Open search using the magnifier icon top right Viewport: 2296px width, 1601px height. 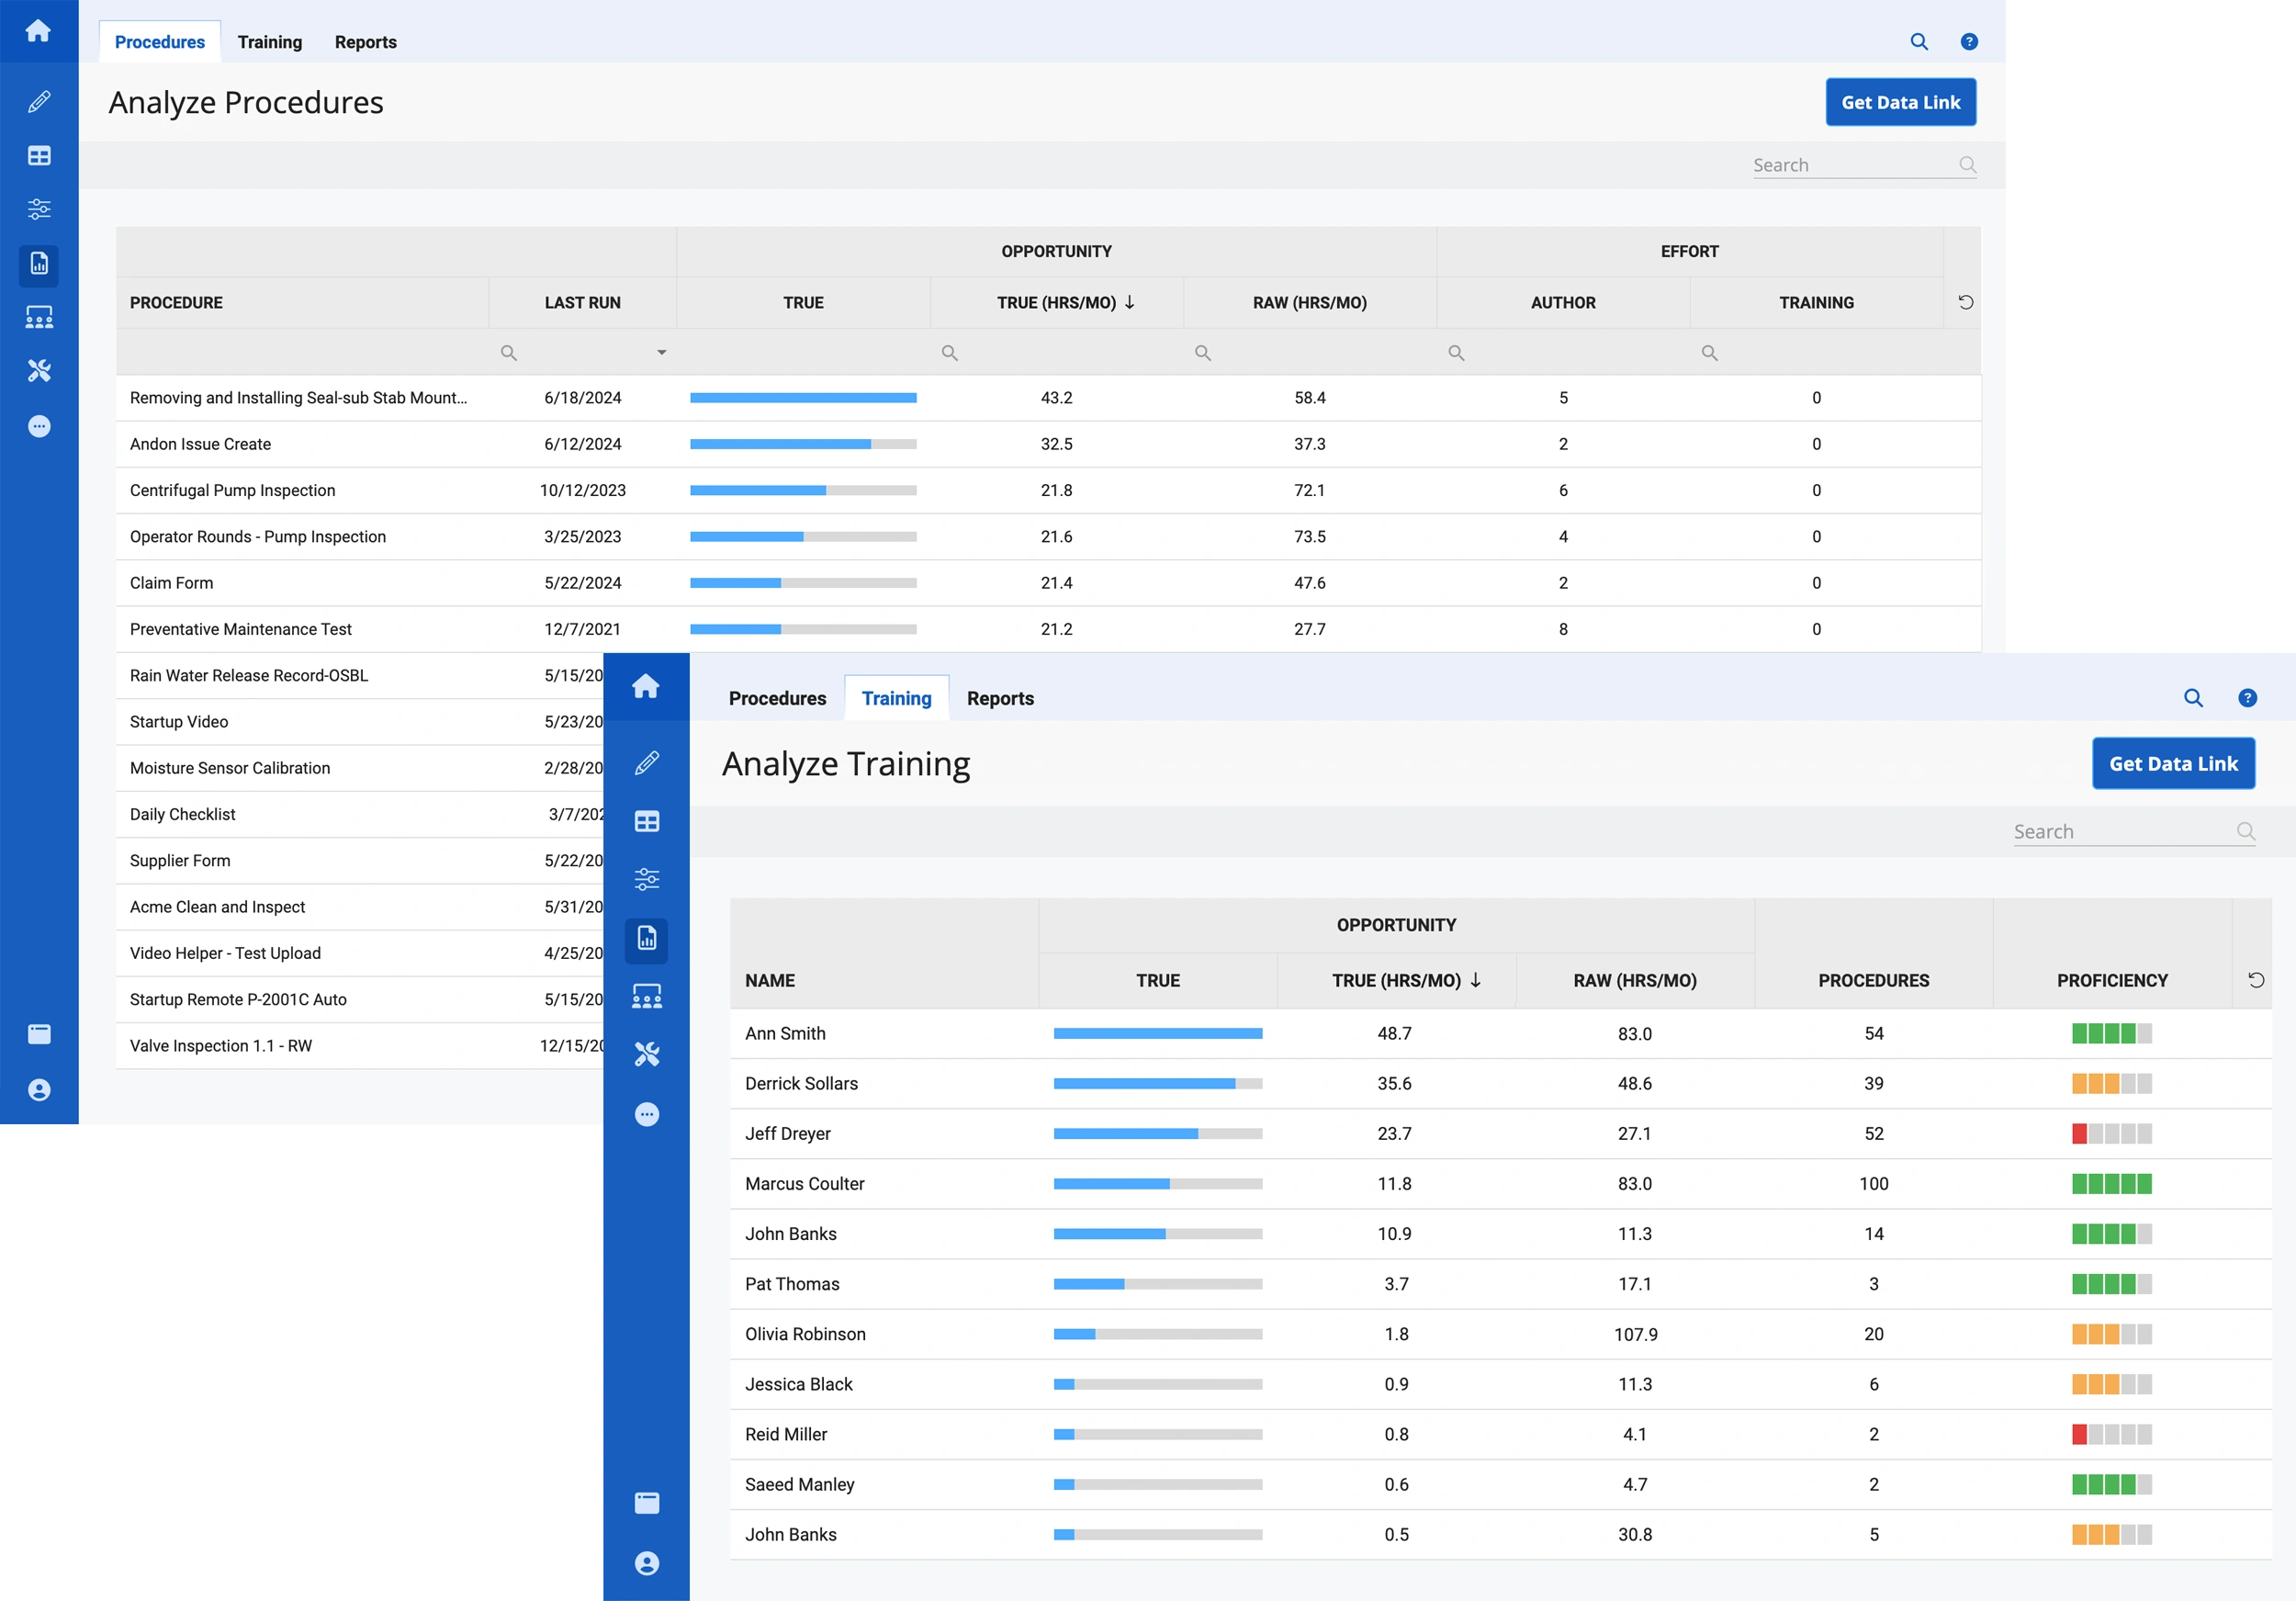coord(1919,41)
